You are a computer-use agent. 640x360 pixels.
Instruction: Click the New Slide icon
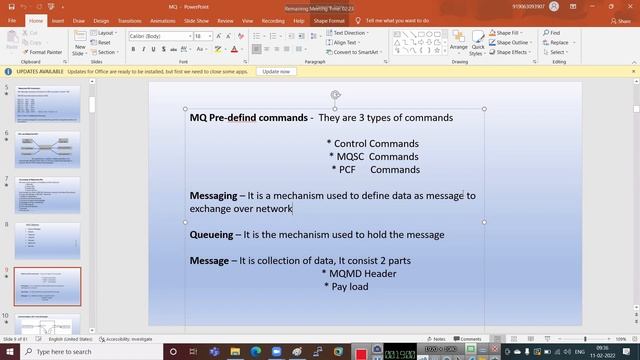[x=80, y=36]
